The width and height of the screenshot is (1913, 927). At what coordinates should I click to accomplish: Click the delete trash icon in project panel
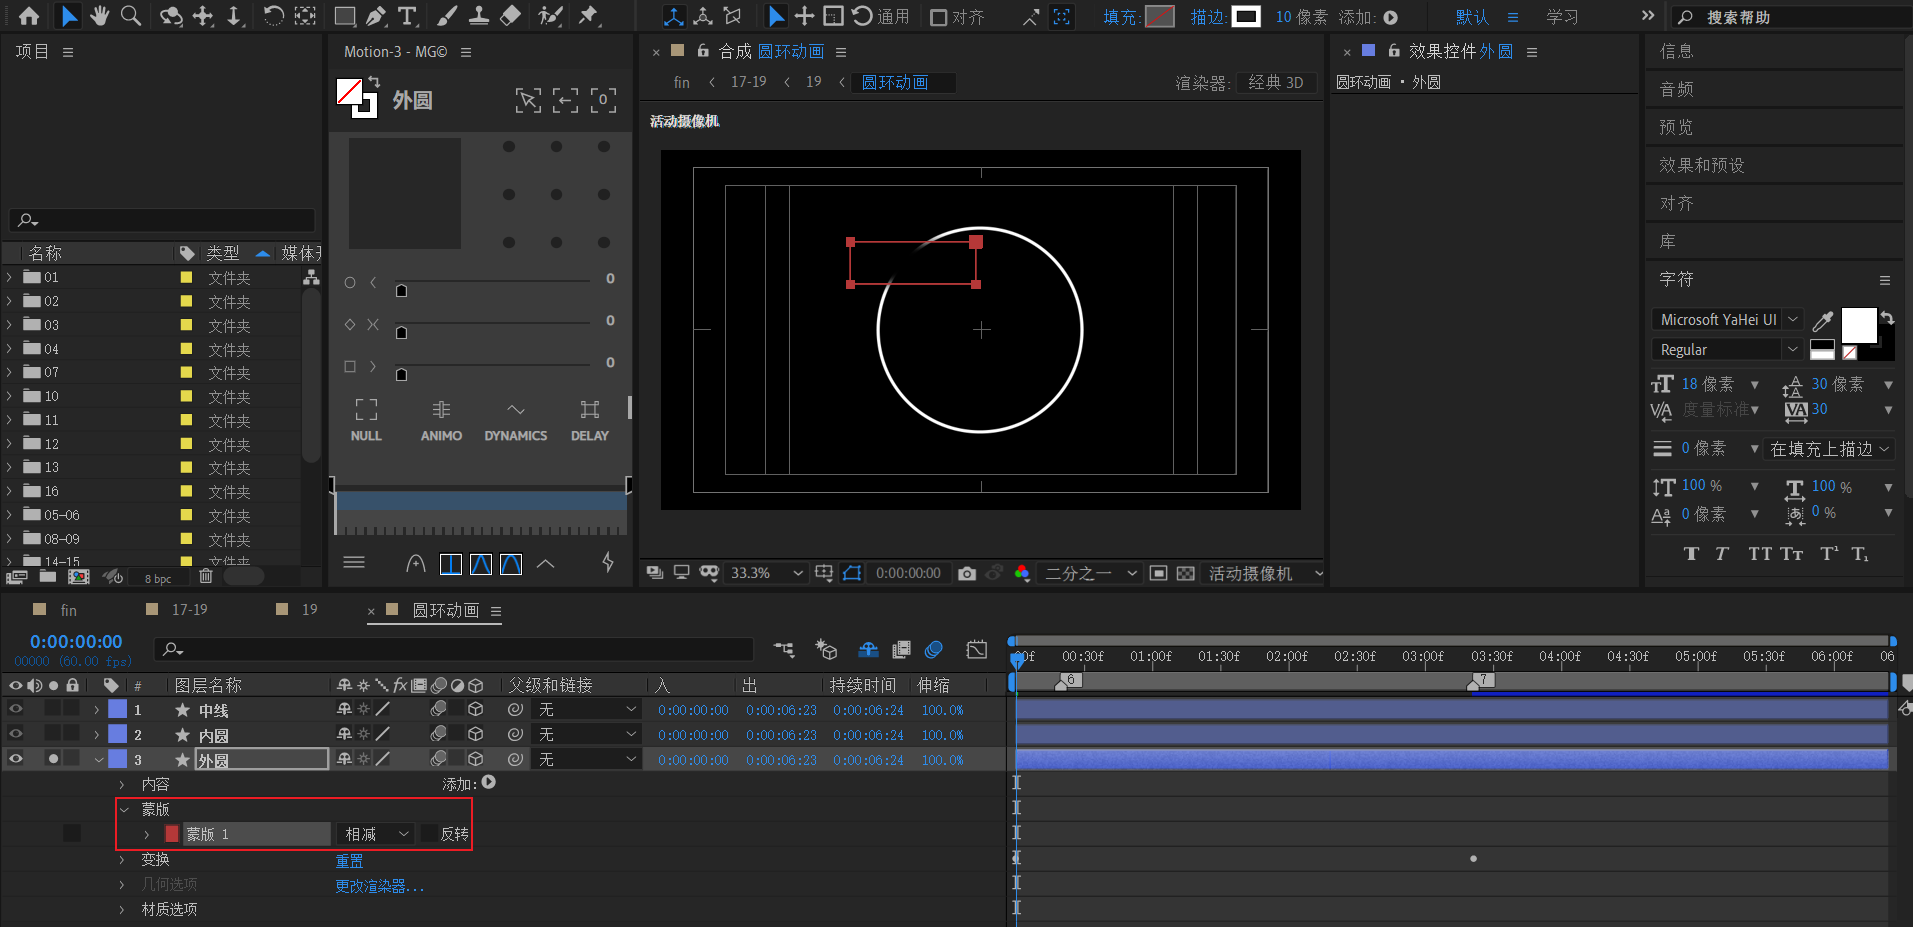(205, 576)
